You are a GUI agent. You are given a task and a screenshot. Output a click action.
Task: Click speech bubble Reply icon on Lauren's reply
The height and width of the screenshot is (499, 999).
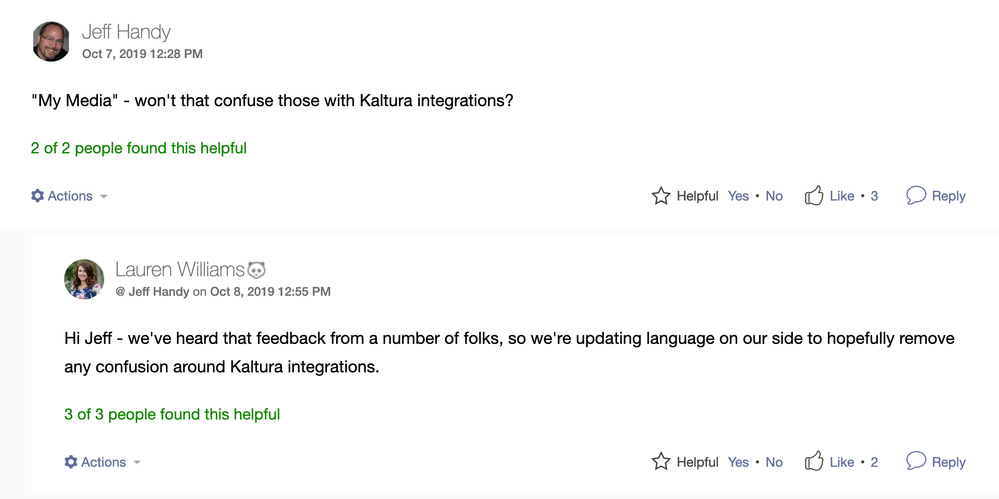(916, 461)
